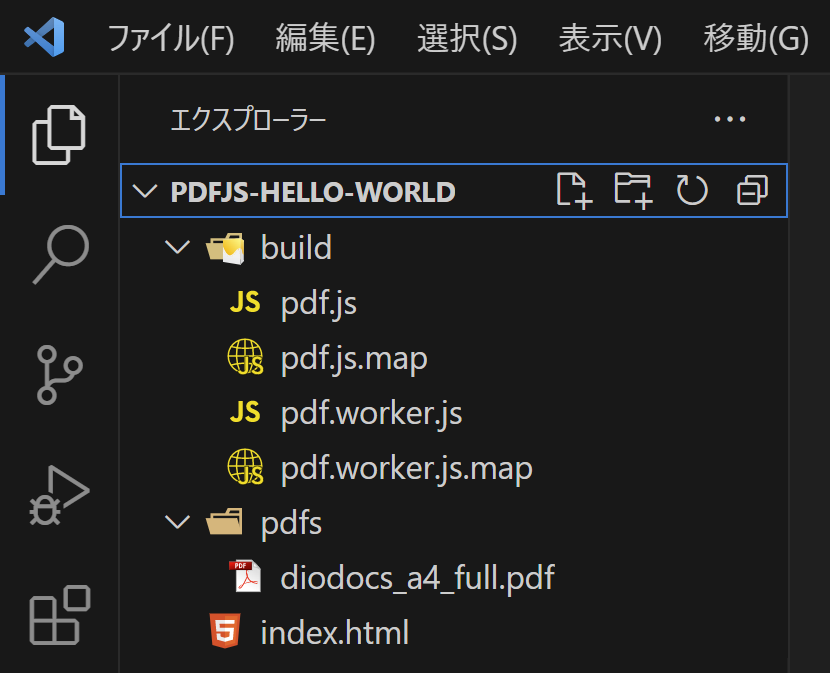
Task: Click the build folder icon
Action: pos(225,248)
